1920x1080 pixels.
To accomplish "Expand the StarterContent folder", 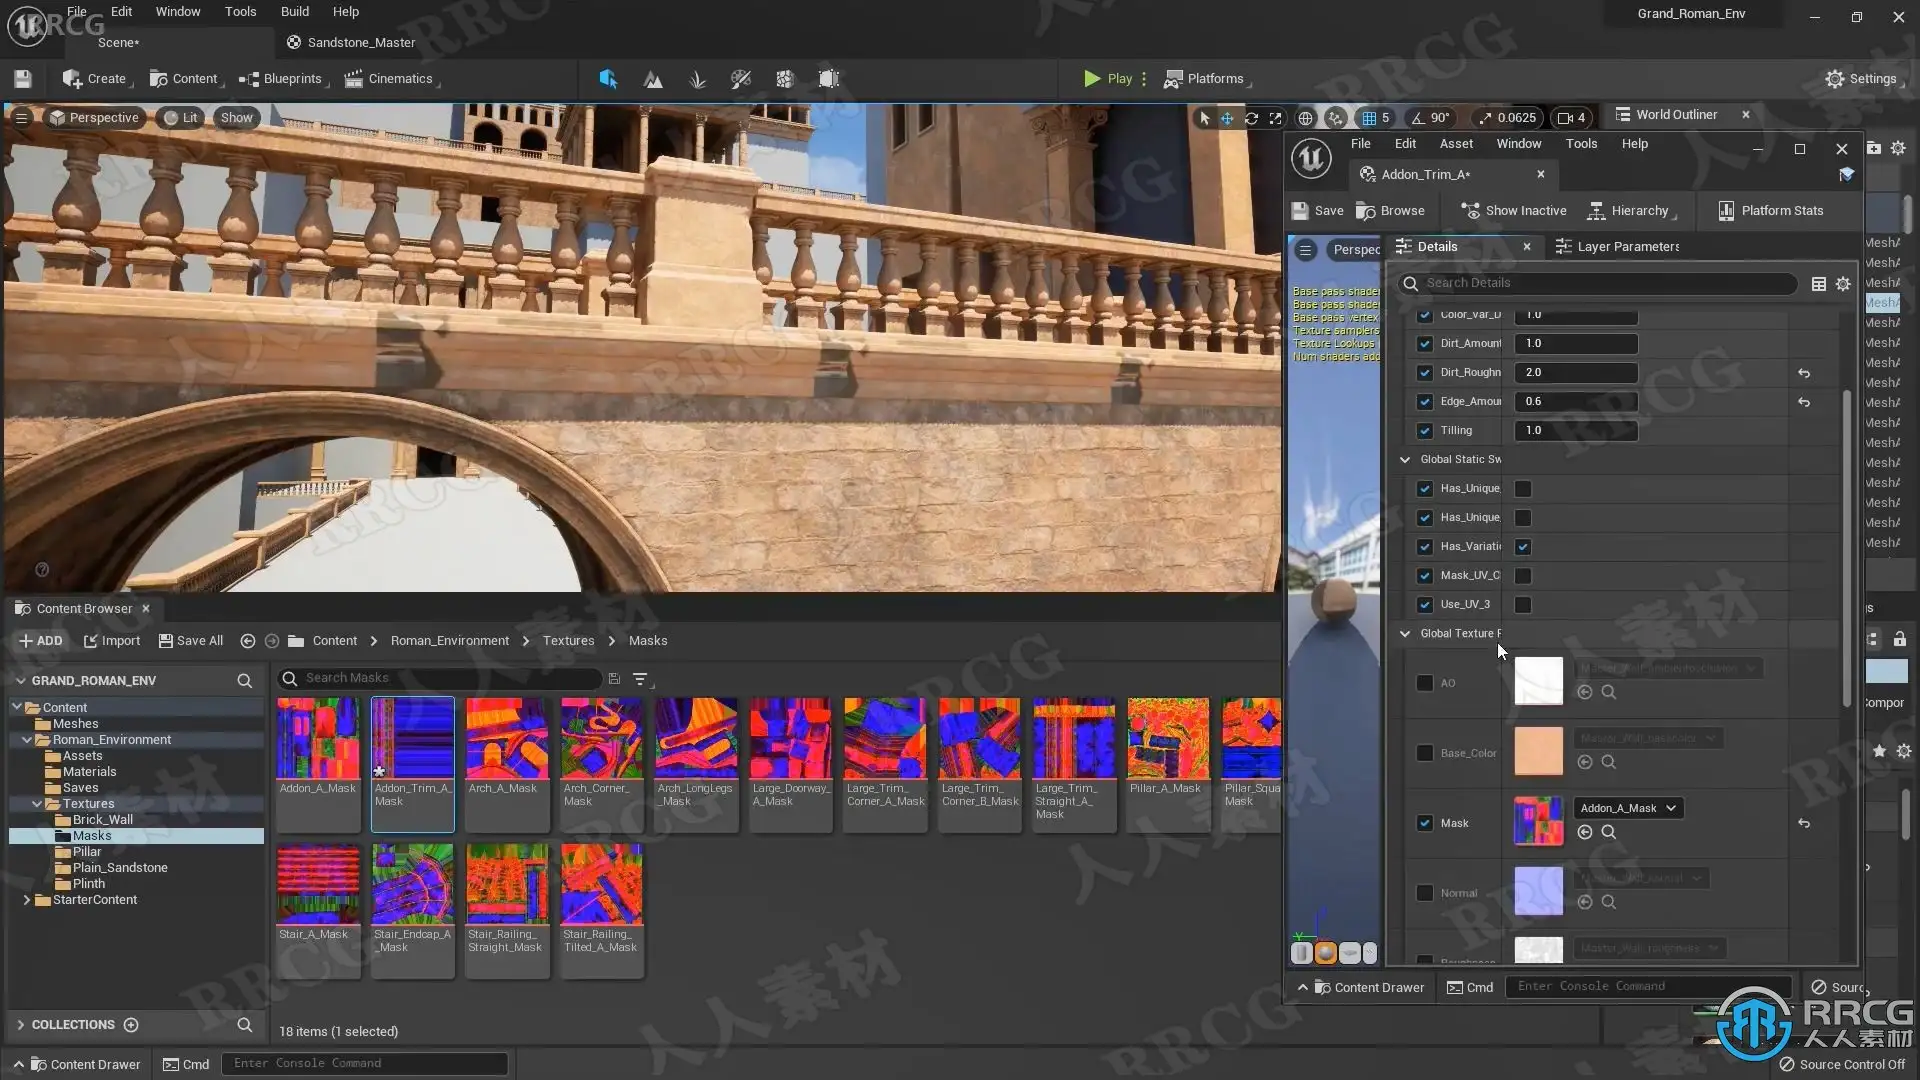I will click(x=27, y=900).
